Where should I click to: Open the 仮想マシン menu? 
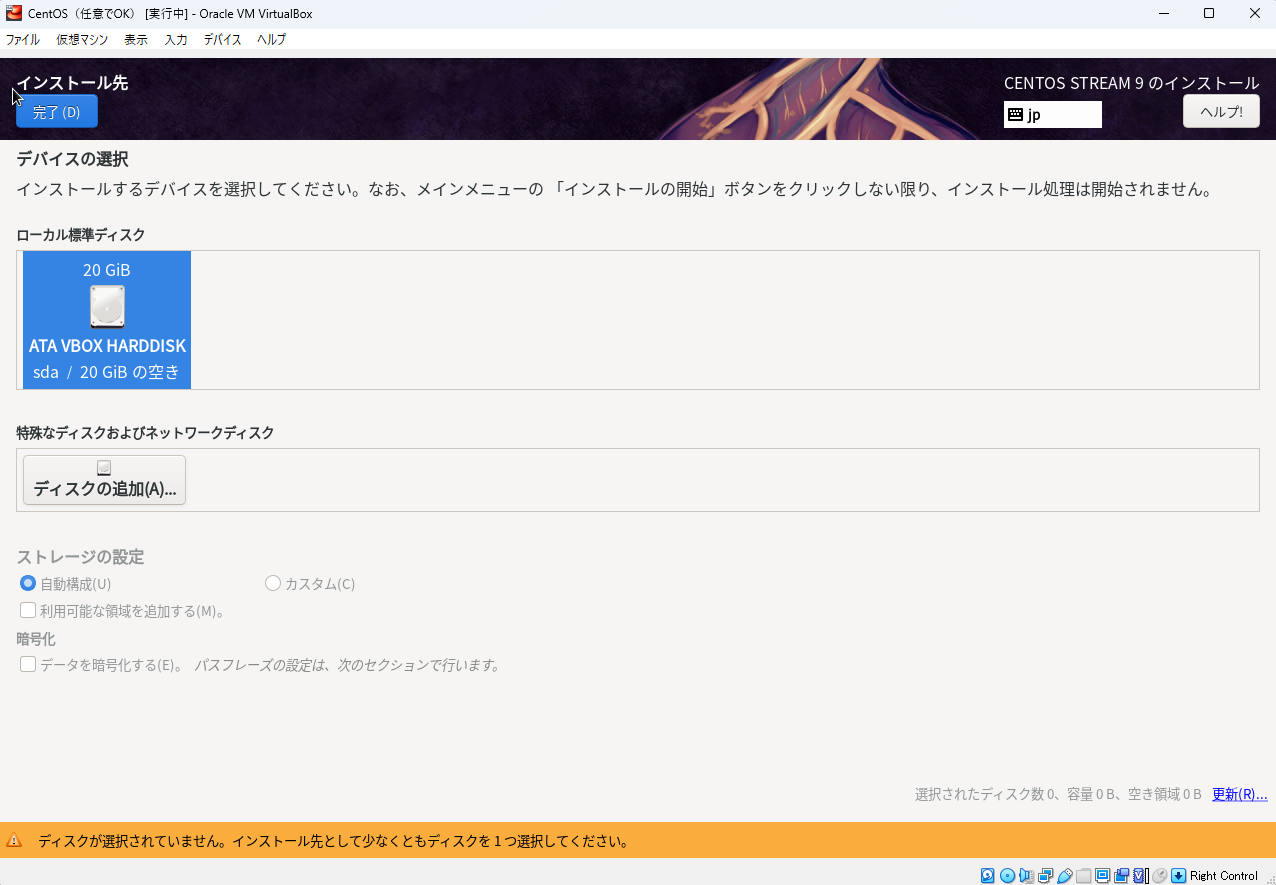click(81, 40)
